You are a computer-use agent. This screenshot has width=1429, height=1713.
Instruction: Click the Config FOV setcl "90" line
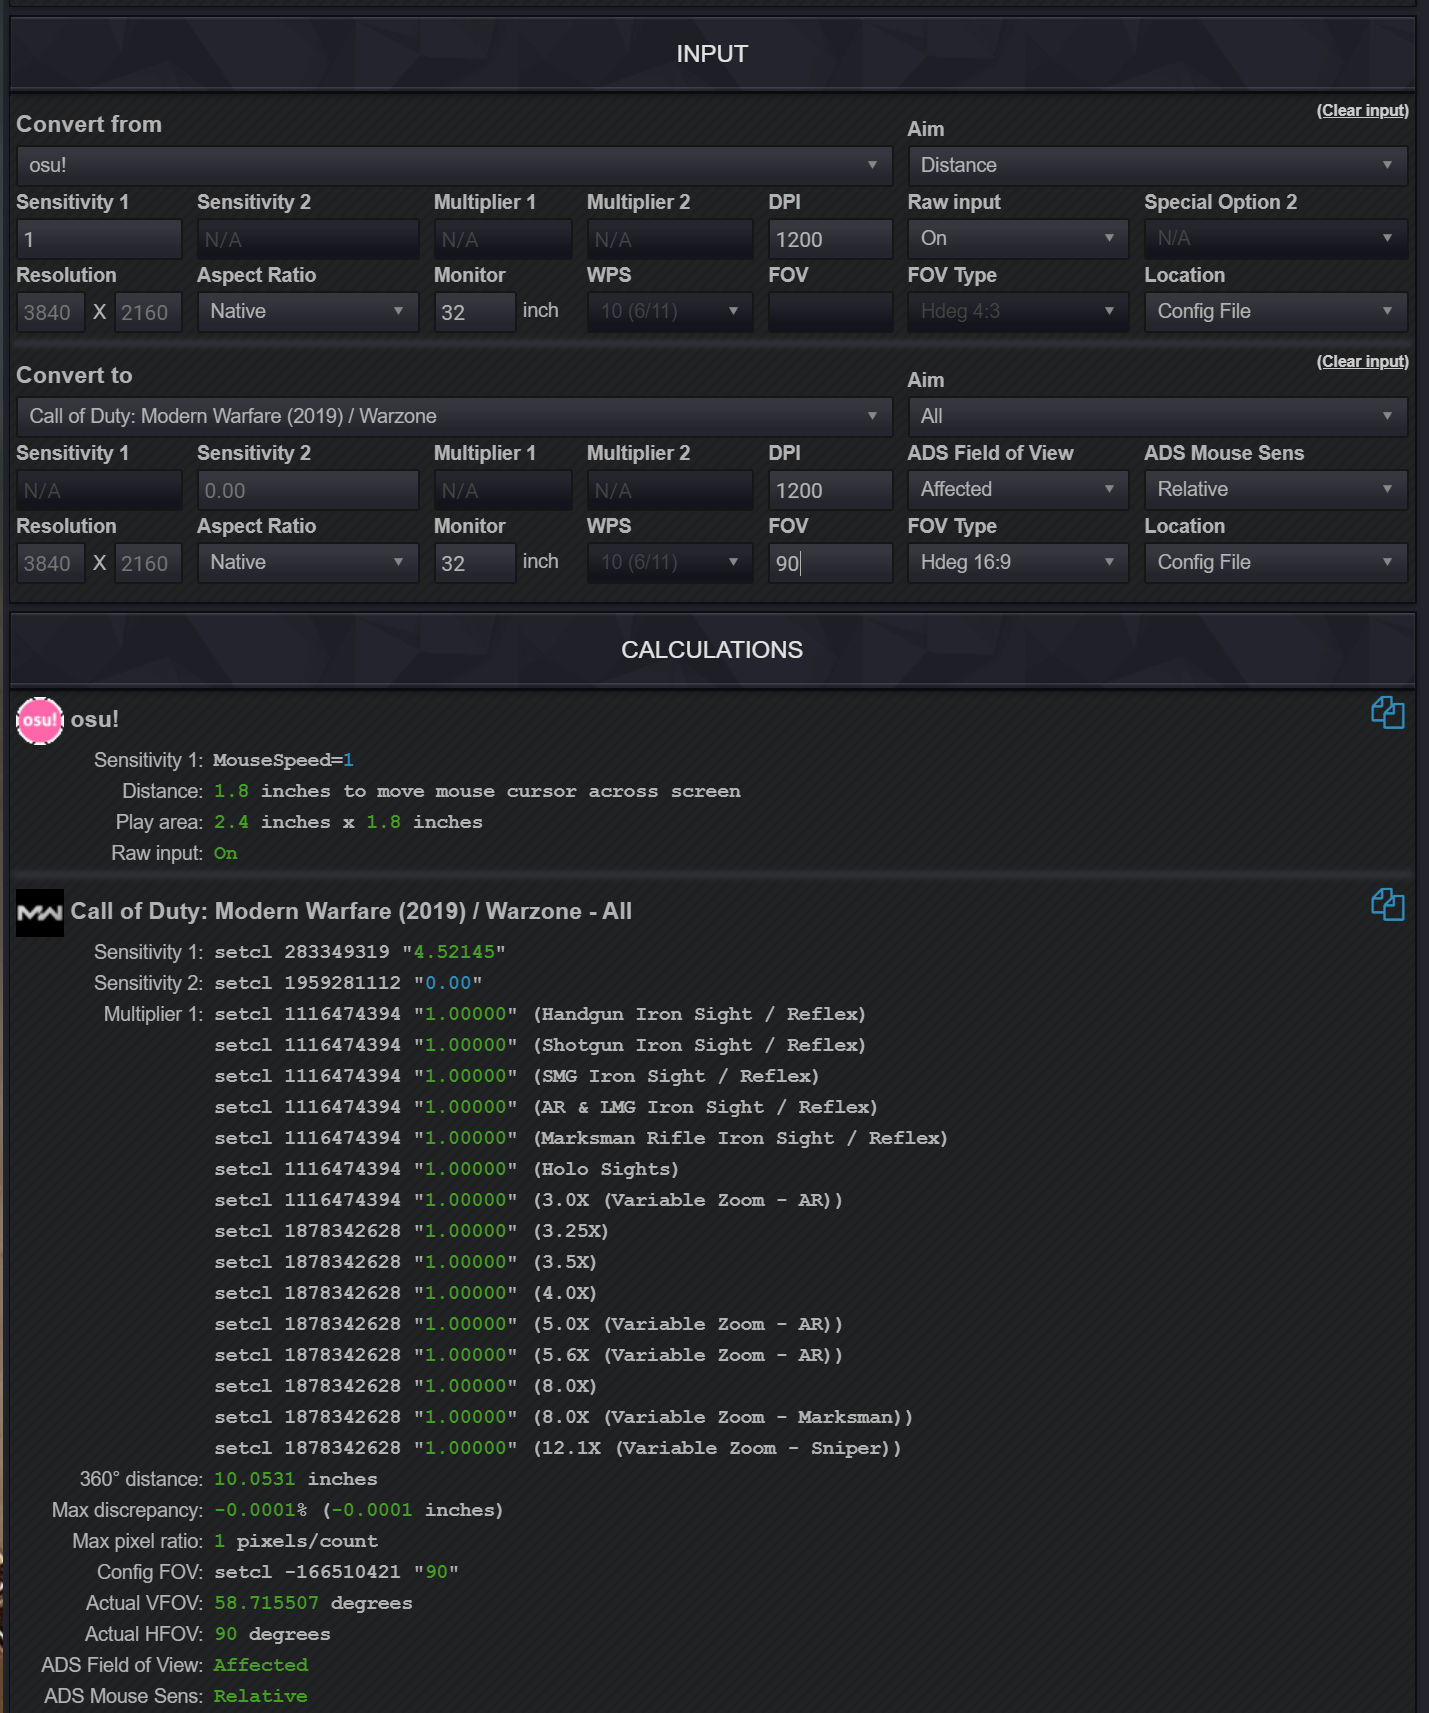[336, 1572]
